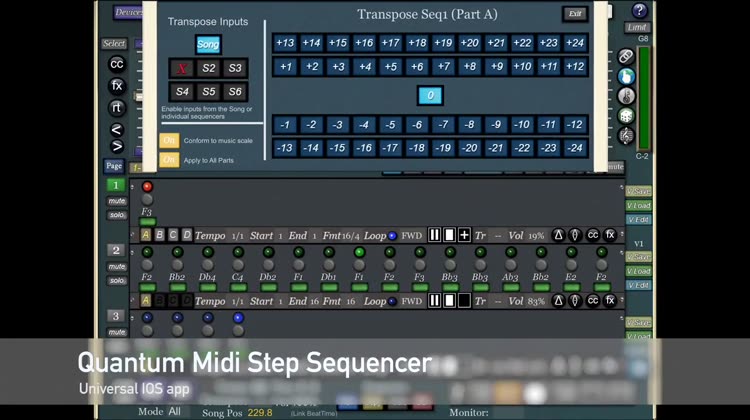Click the left arrow < icon in the sidebar

pos(116,130)
